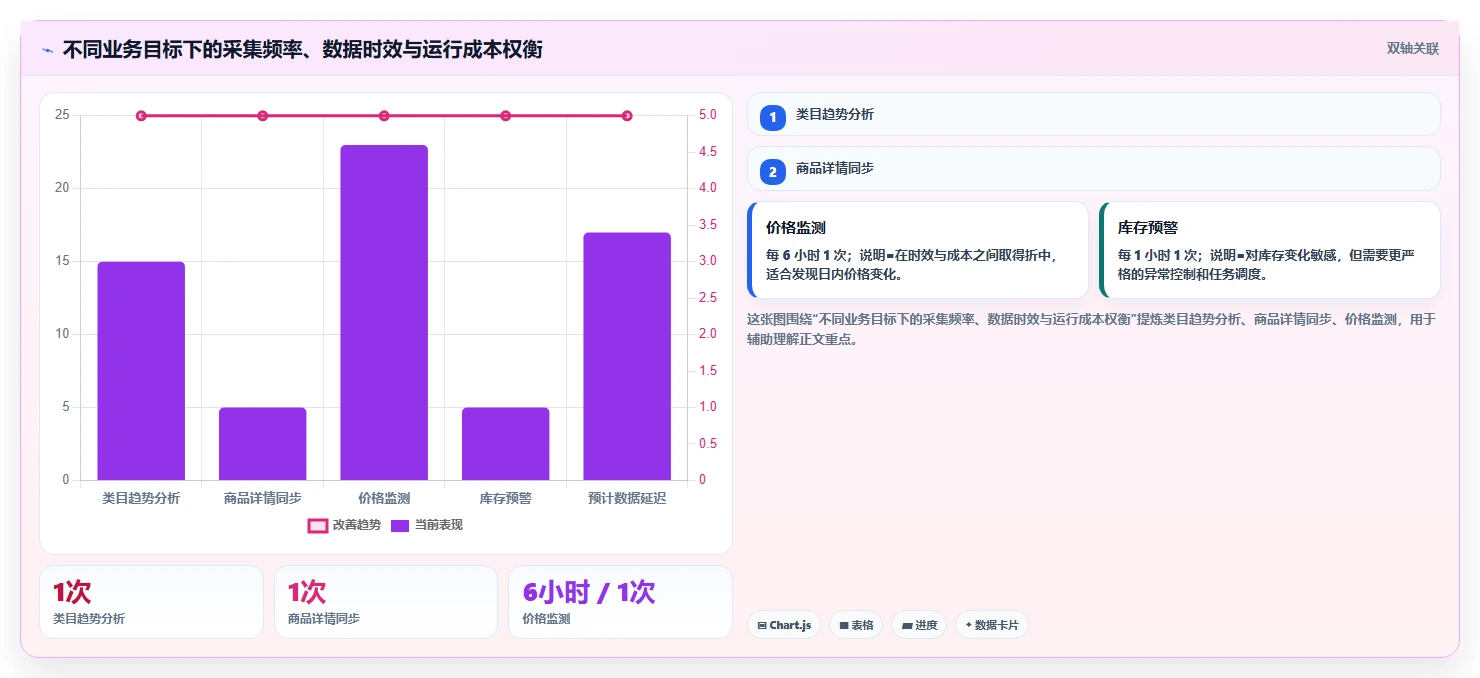Click the lightning icon beside the title
Viewport: 1480px width, 678px height.
[x=47, y=49]
